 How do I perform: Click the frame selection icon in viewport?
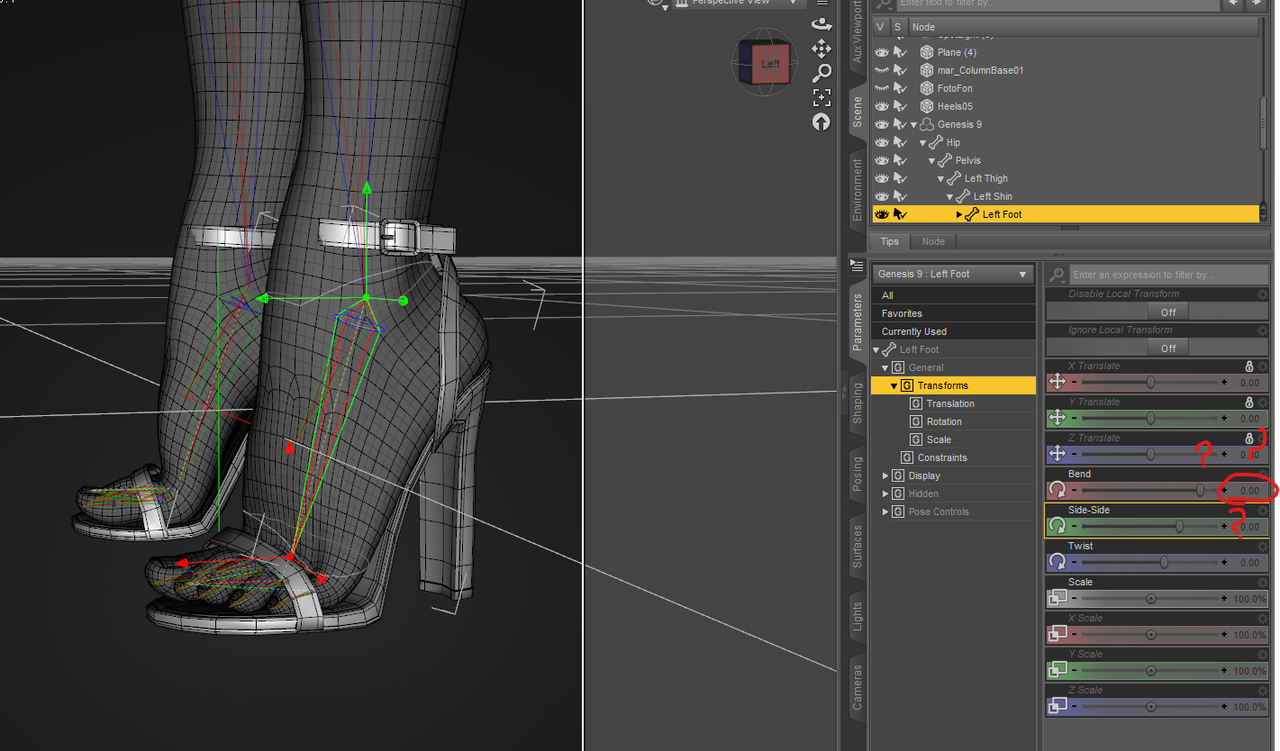pos(821,97)
